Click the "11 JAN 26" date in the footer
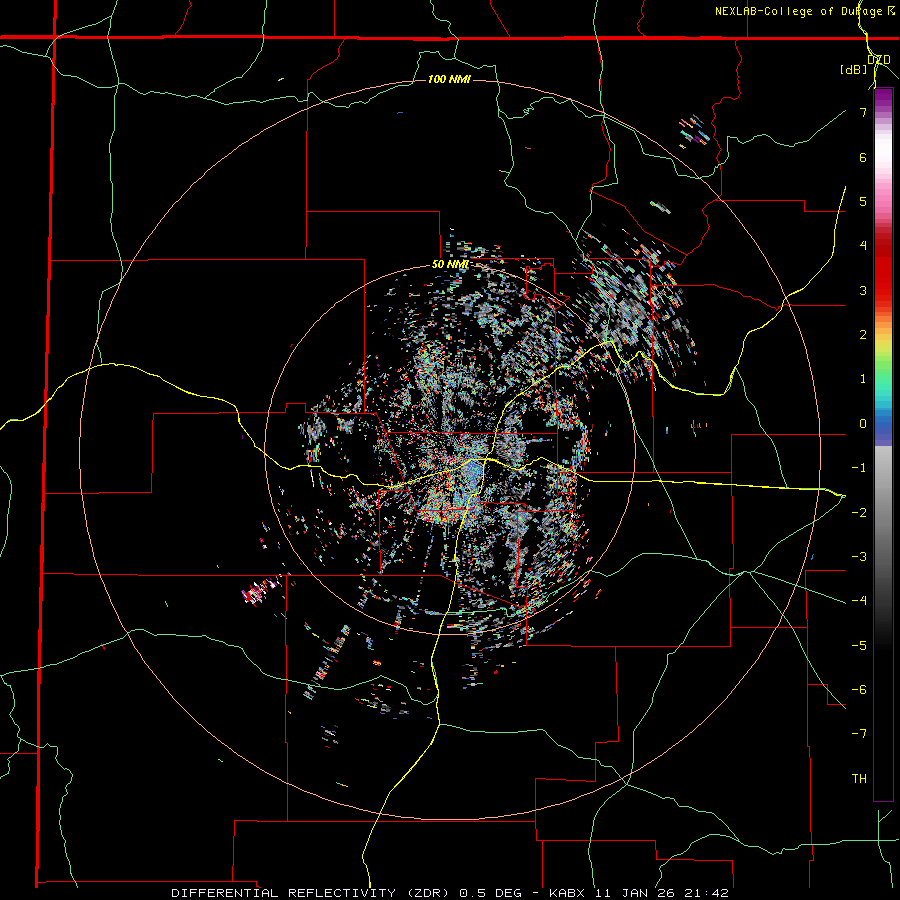 click(634, 893)
